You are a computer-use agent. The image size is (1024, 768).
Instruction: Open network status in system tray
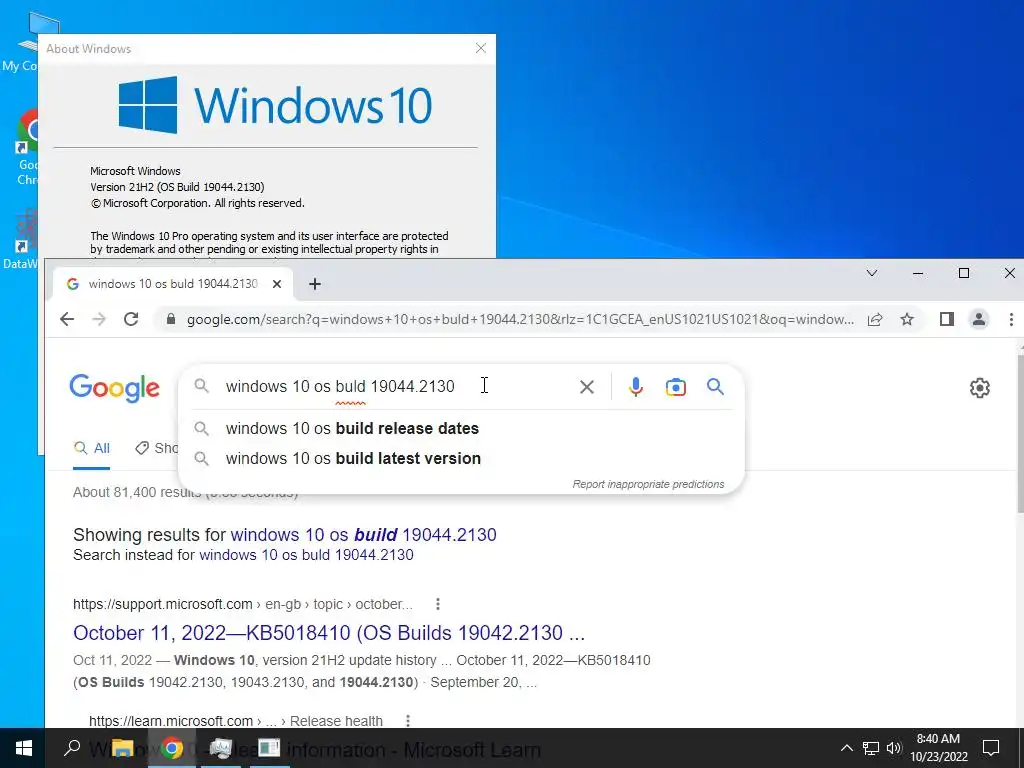871,748
